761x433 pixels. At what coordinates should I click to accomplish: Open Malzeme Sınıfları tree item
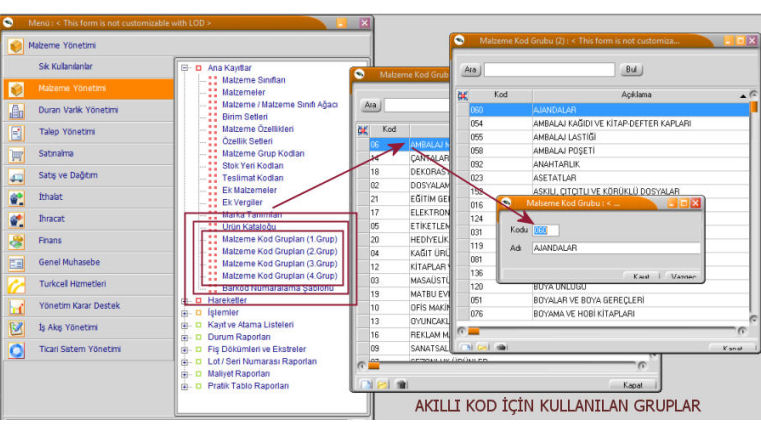point(253,80)
